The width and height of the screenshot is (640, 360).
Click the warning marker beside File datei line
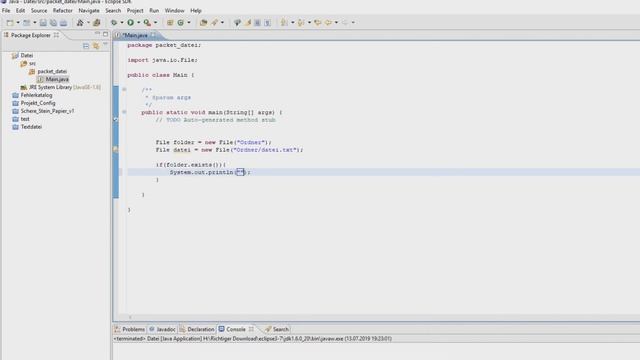pyautogui.click(x=116, y=150)
